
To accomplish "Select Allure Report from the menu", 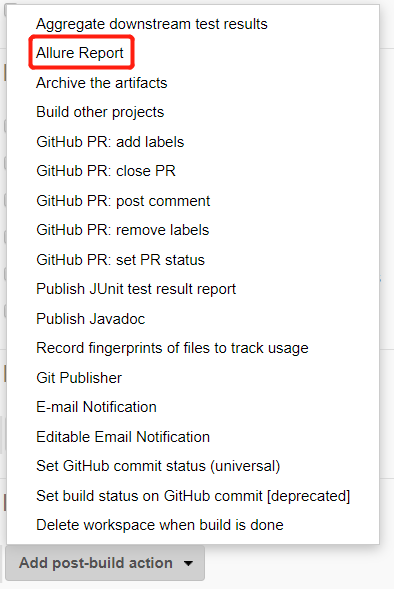I will click(x=80, y=53).
